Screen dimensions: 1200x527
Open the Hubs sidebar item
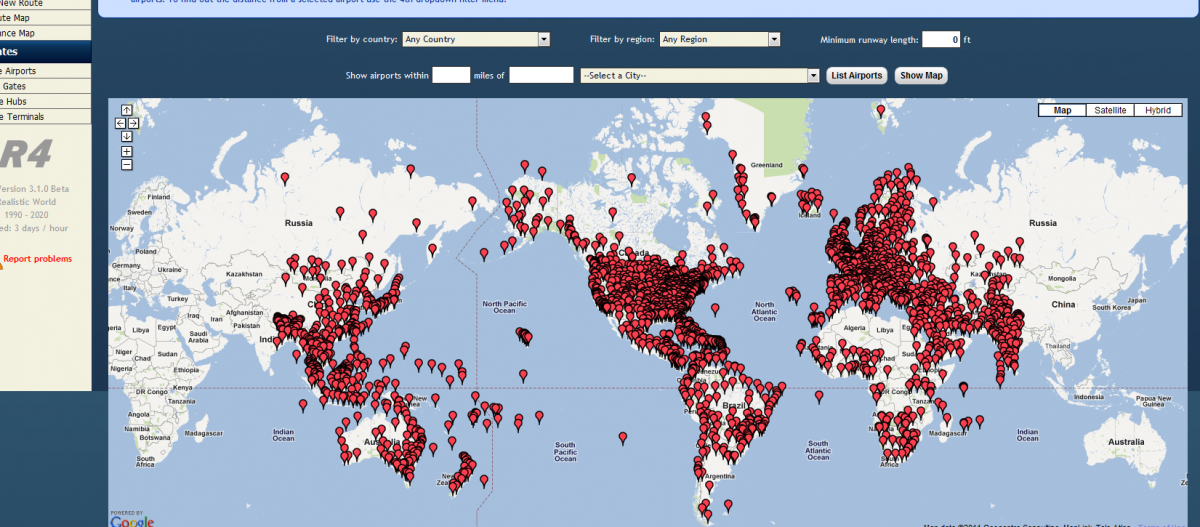[45, 101]
